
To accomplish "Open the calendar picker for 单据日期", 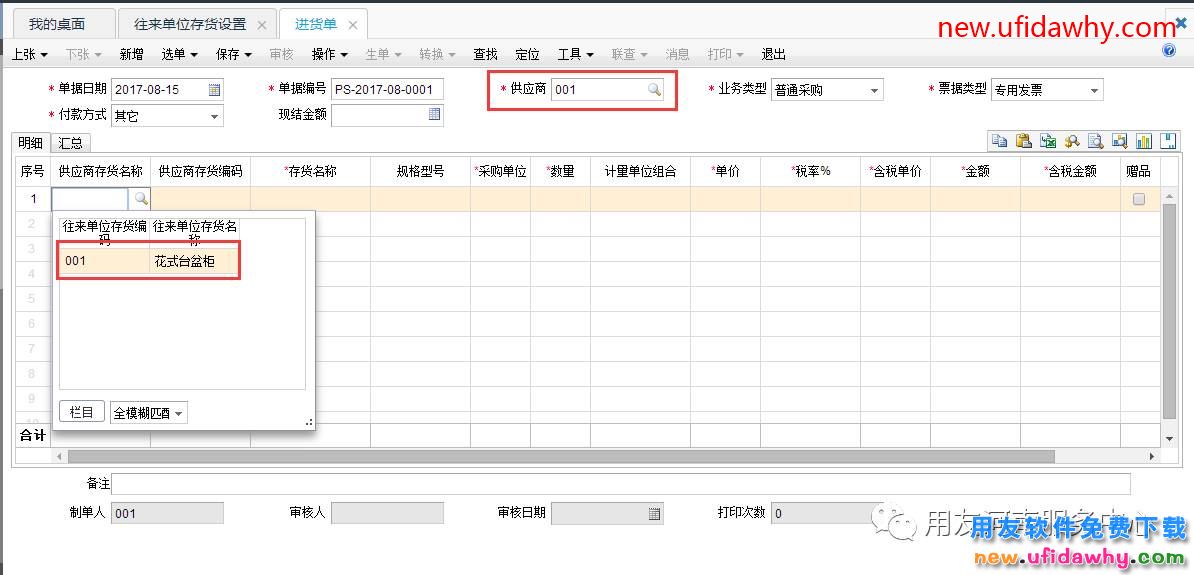I will (x=214, y=90).
